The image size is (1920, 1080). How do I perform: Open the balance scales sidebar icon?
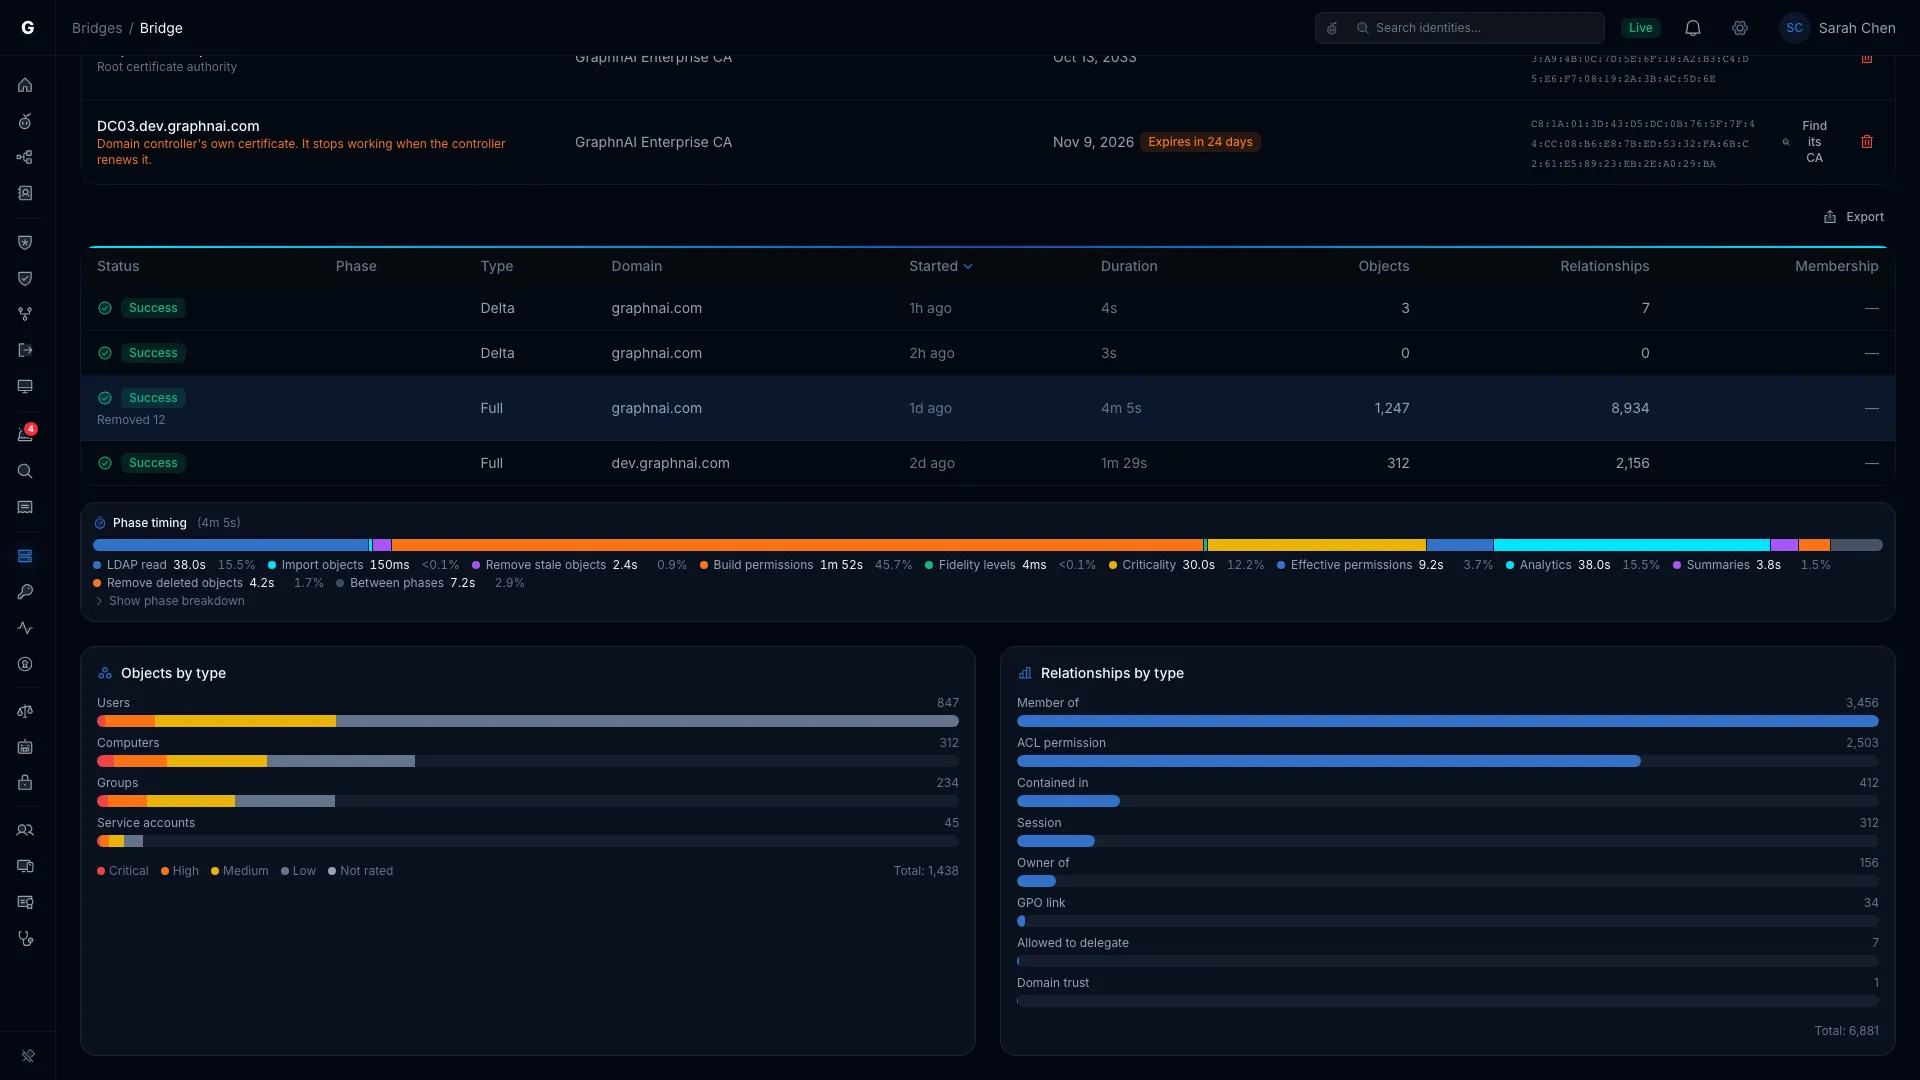click(25, 711)
